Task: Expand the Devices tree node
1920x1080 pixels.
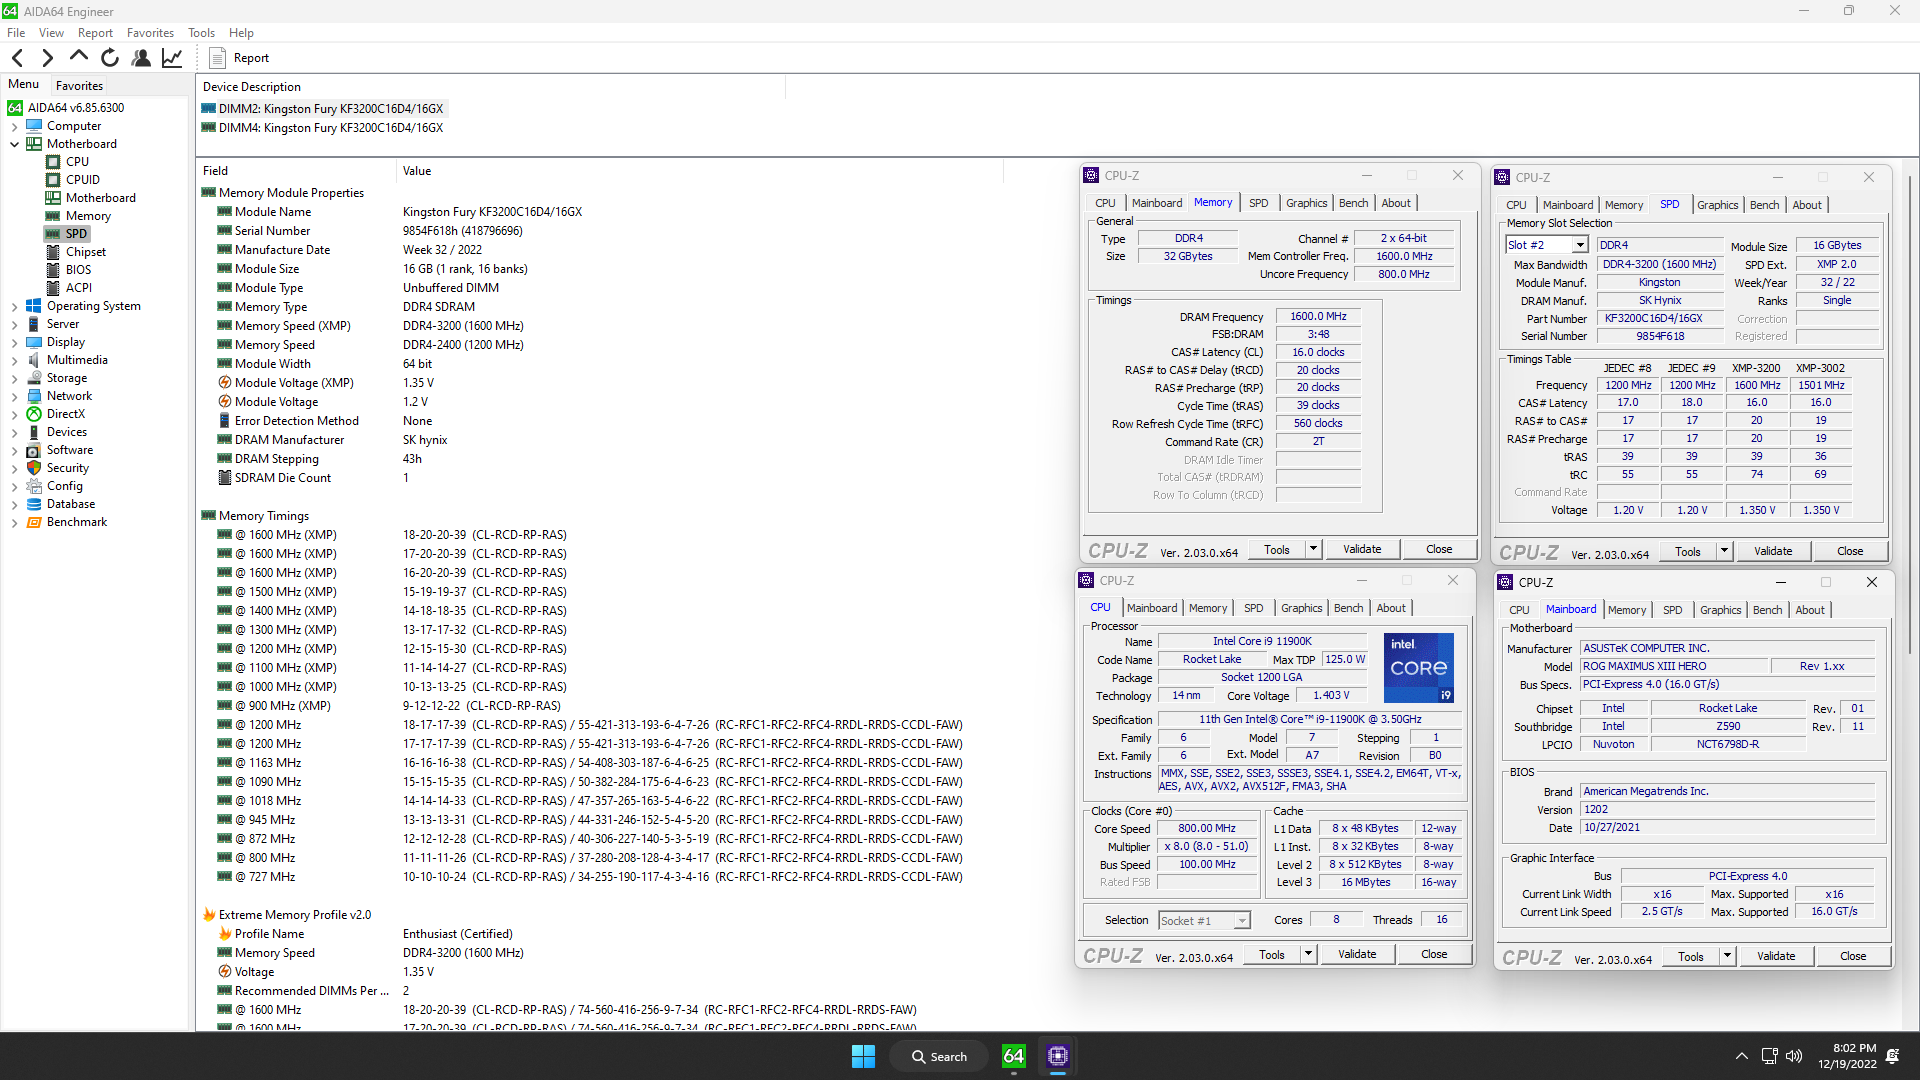Action: pos(14,432)
